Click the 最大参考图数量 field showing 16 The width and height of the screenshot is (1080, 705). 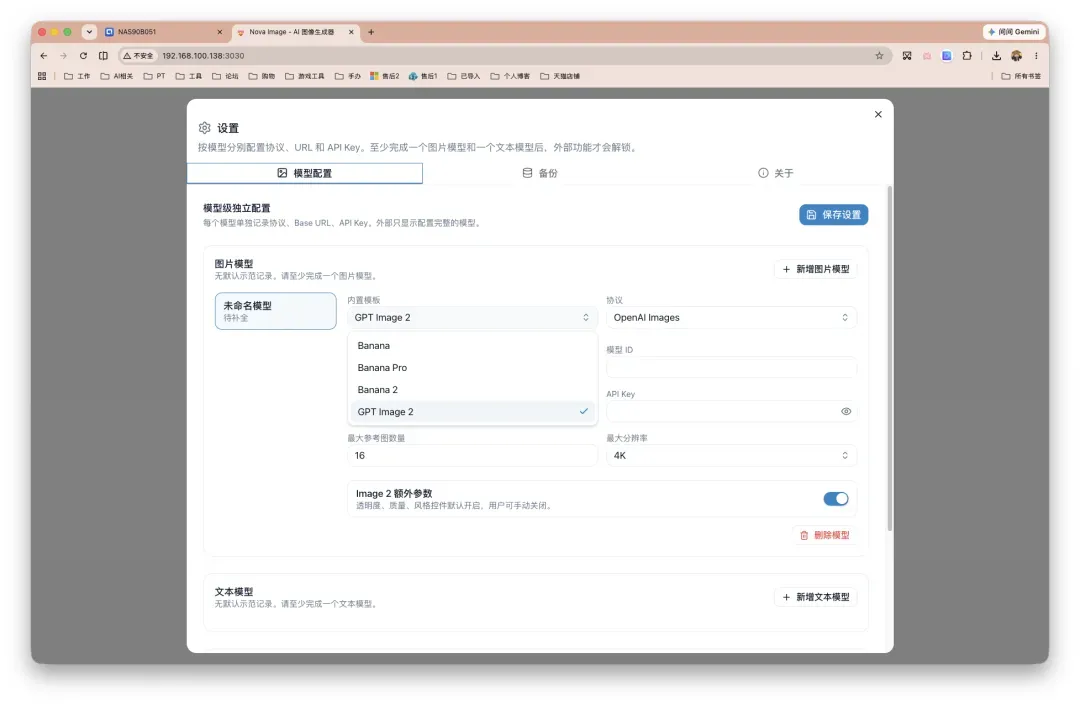coord(472,456)
